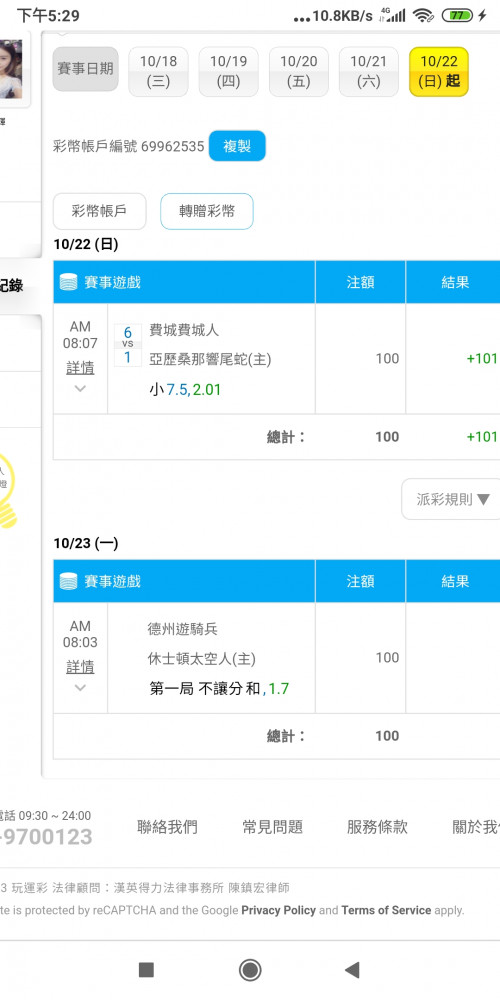Open the 派彩規則 dropdown

coord(451,499)
